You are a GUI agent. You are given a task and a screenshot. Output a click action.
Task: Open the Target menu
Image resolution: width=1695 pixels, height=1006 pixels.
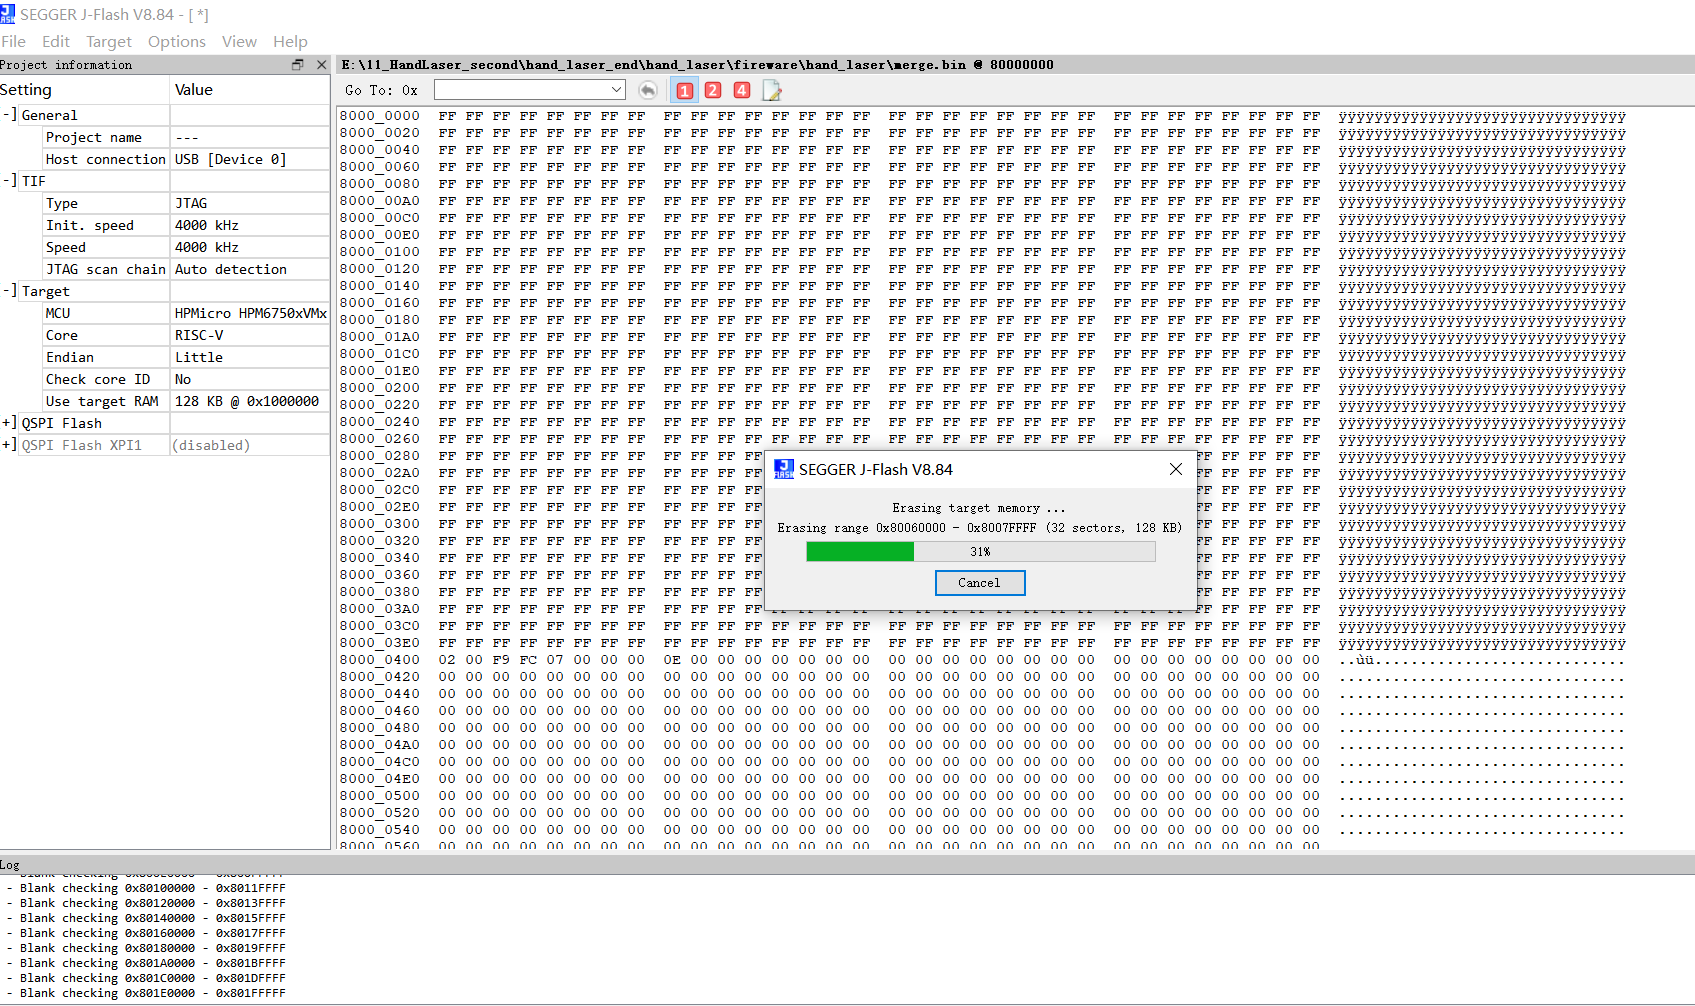pyautogui.click(x=109, y=41)
